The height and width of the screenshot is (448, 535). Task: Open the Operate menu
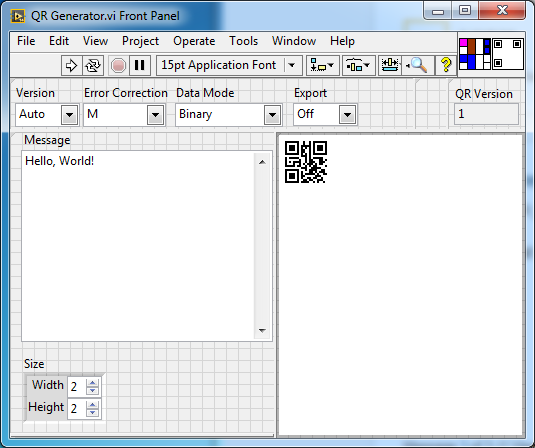pyautogui.click(x=194, y=41)
